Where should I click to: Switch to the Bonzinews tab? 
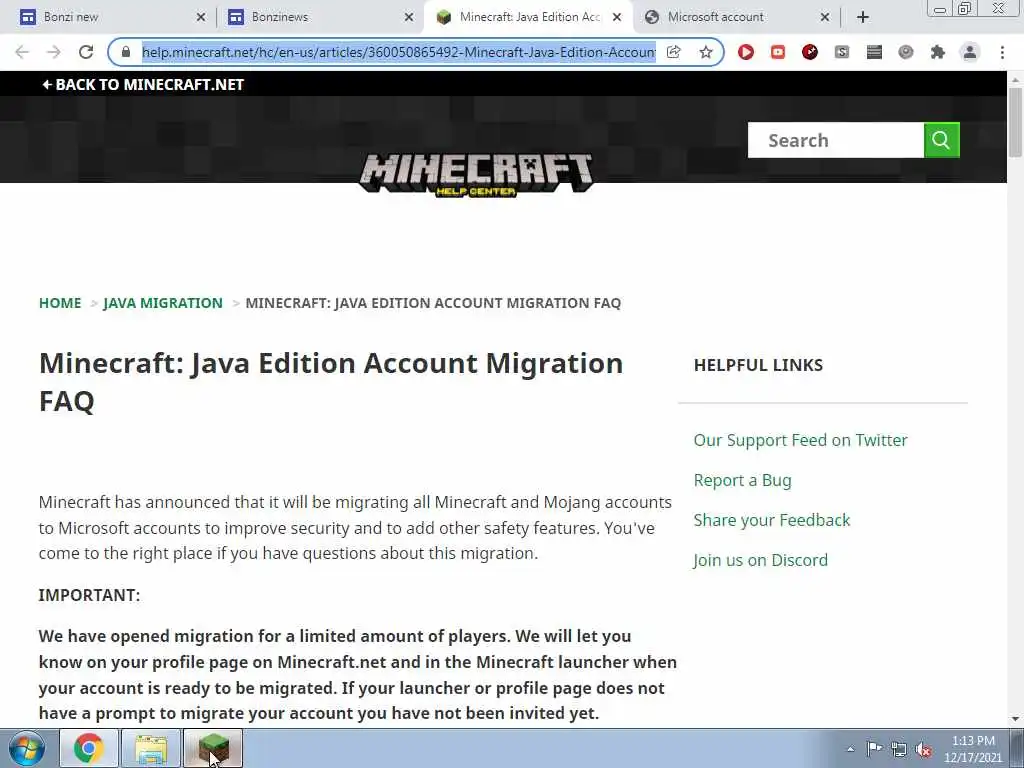320,17
